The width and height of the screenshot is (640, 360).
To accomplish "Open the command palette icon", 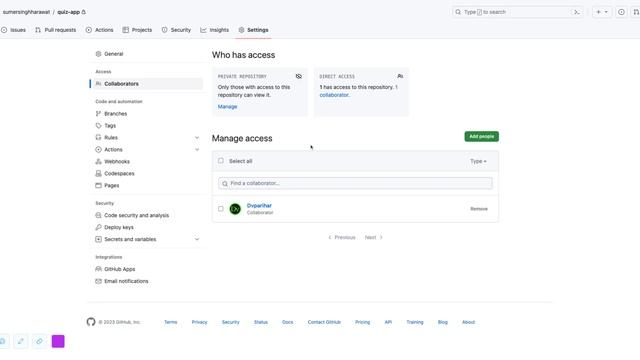I will [x=577, y=12].
